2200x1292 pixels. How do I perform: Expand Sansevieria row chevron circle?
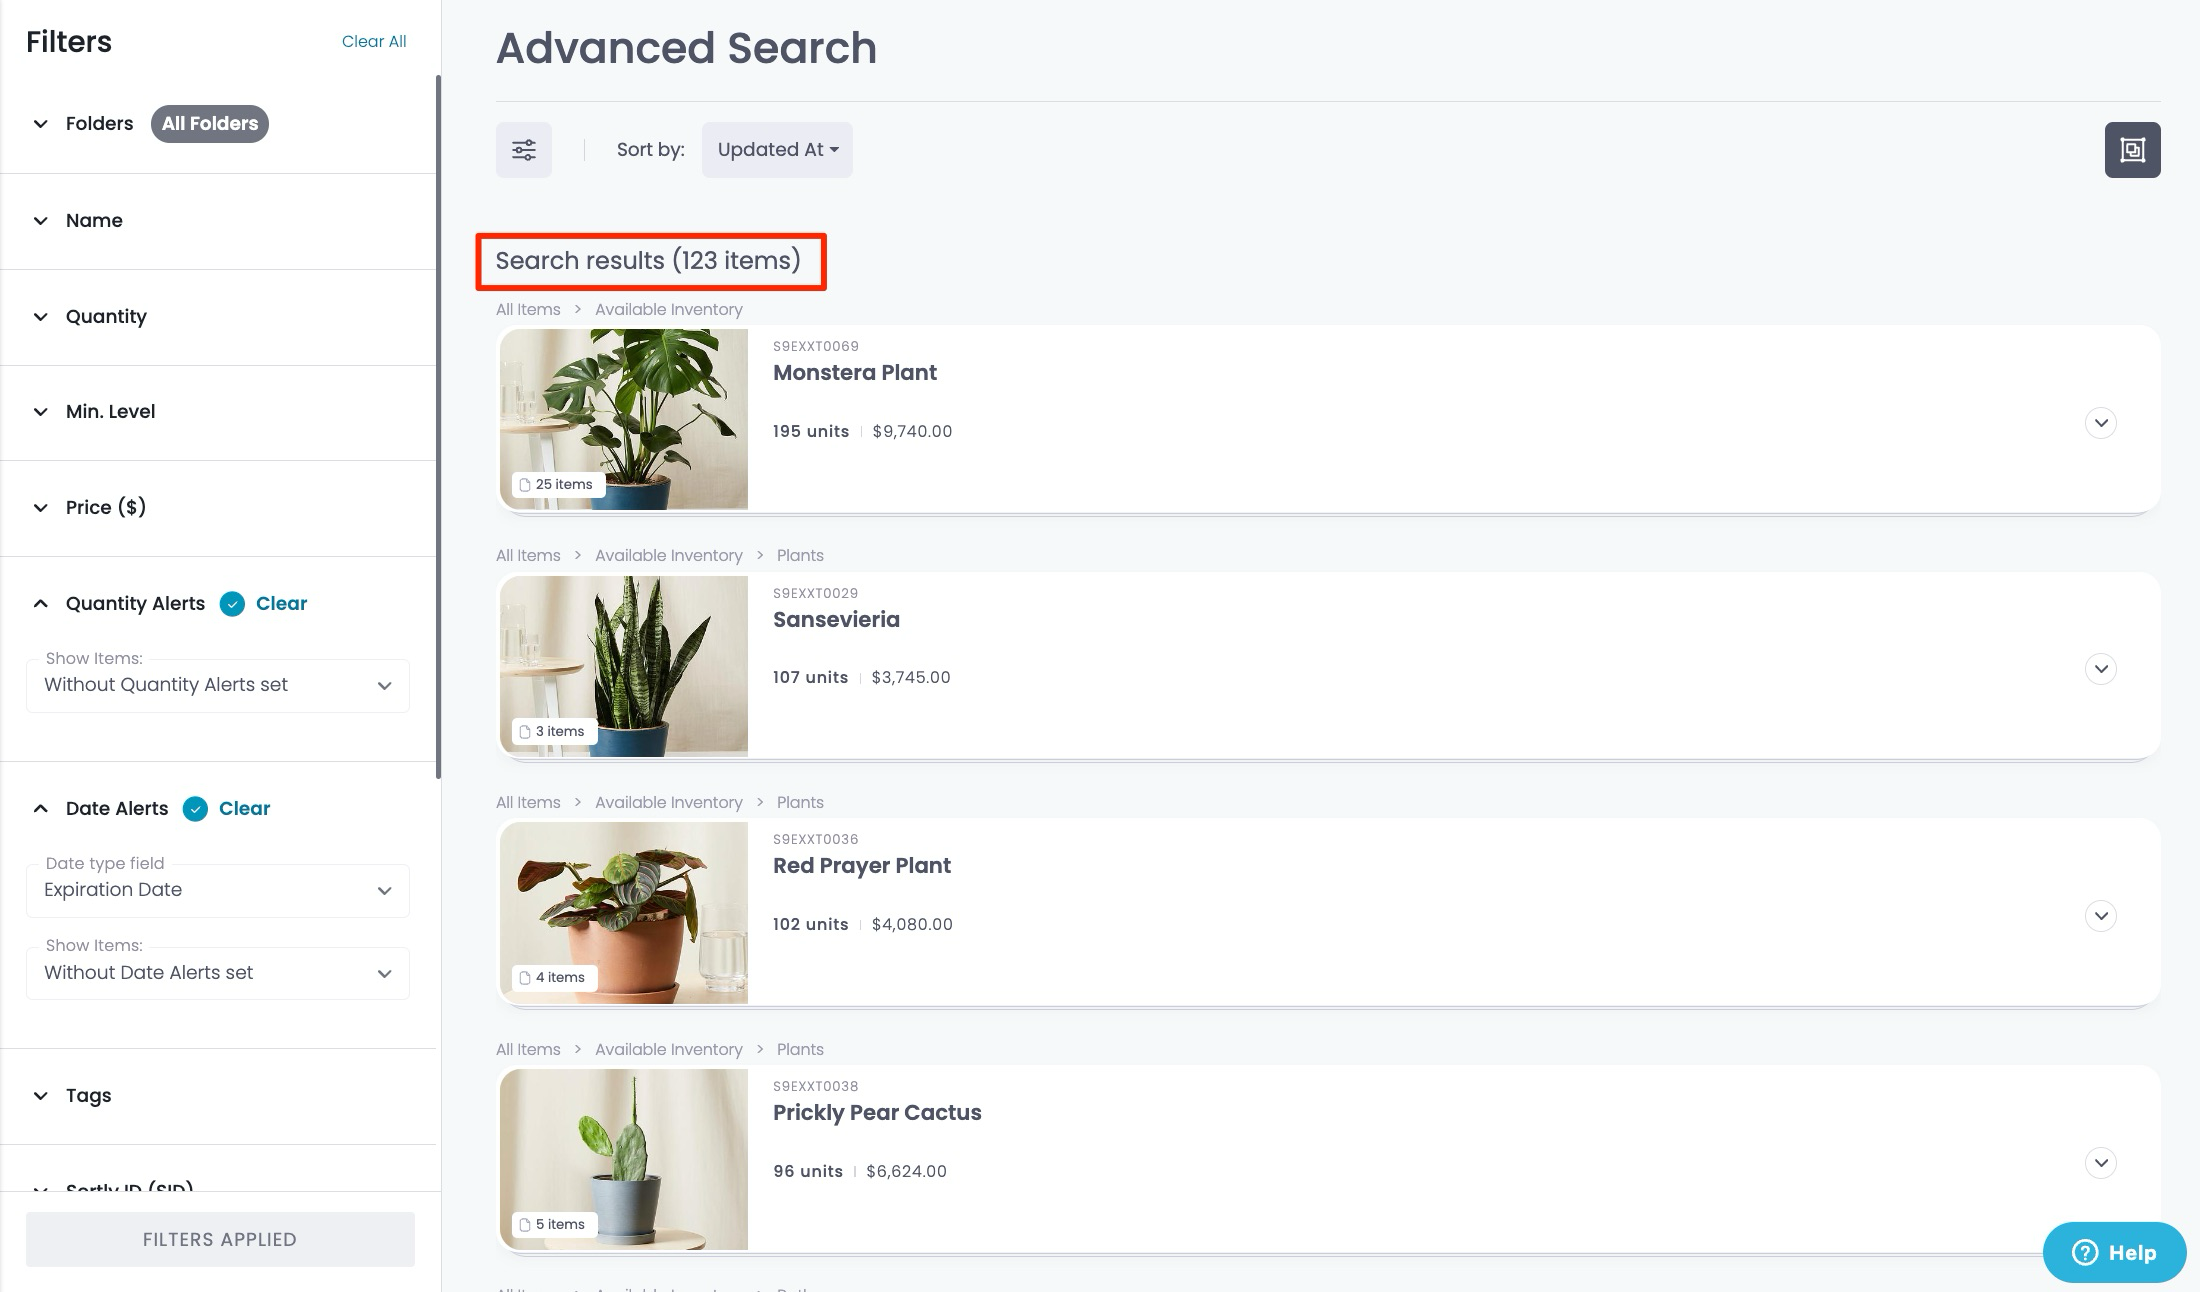click(2100, 669)
